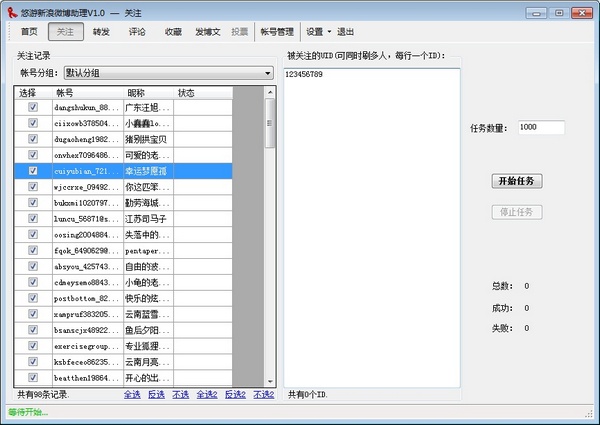Click the 昵称 column header
This screenshot has width=600, height=425.
(x=148, y=93)
